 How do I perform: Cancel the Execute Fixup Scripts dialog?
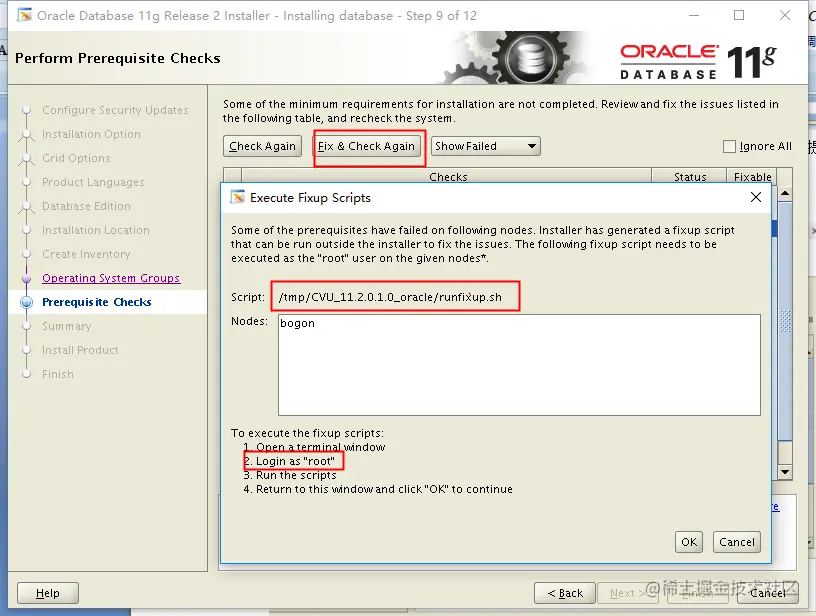pyautogui.click(x=737, y=542)
